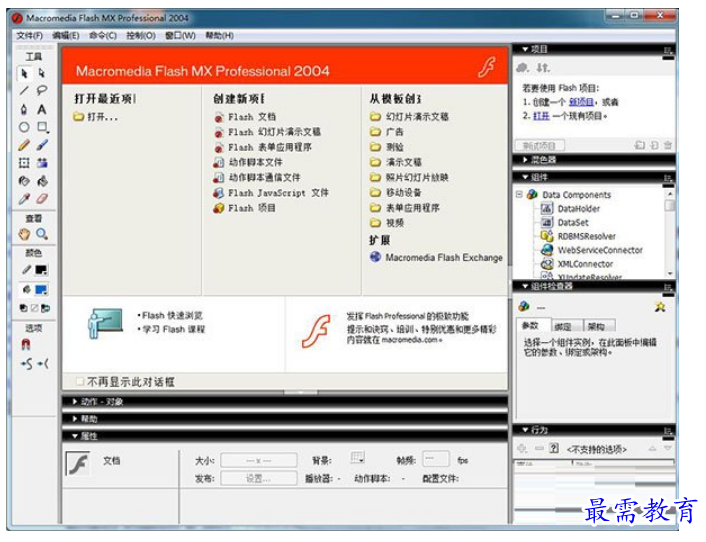Select the Pencil tool
This screenshot has width=706, height=542.
pos(24,145)
